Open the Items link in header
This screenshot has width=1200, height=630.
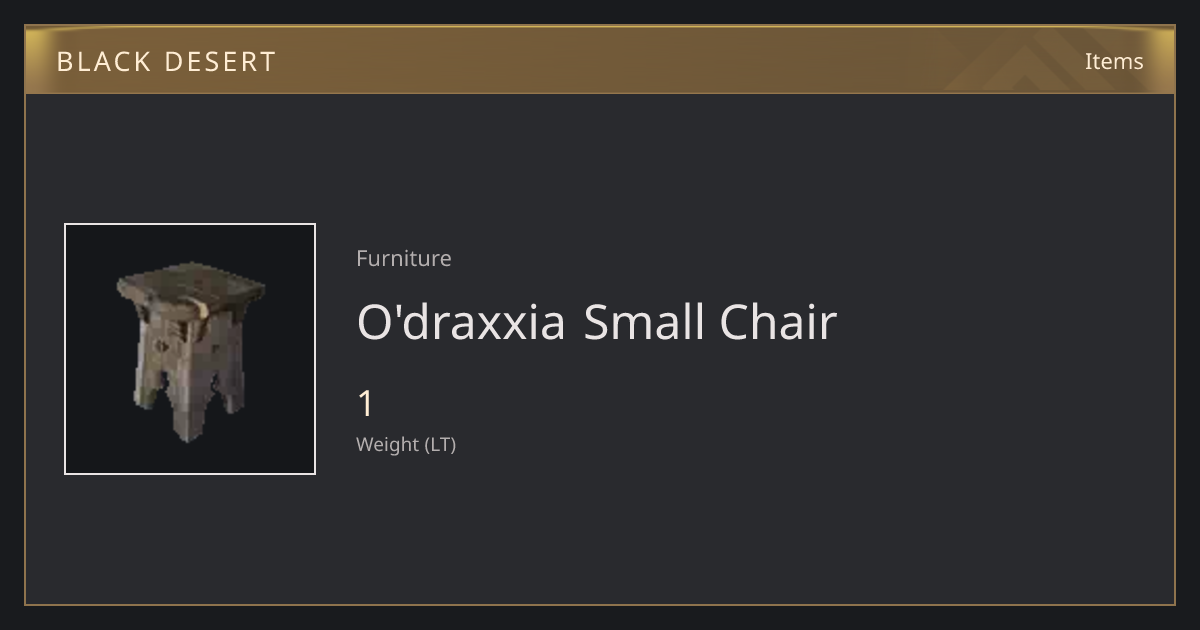(1114, 61)
